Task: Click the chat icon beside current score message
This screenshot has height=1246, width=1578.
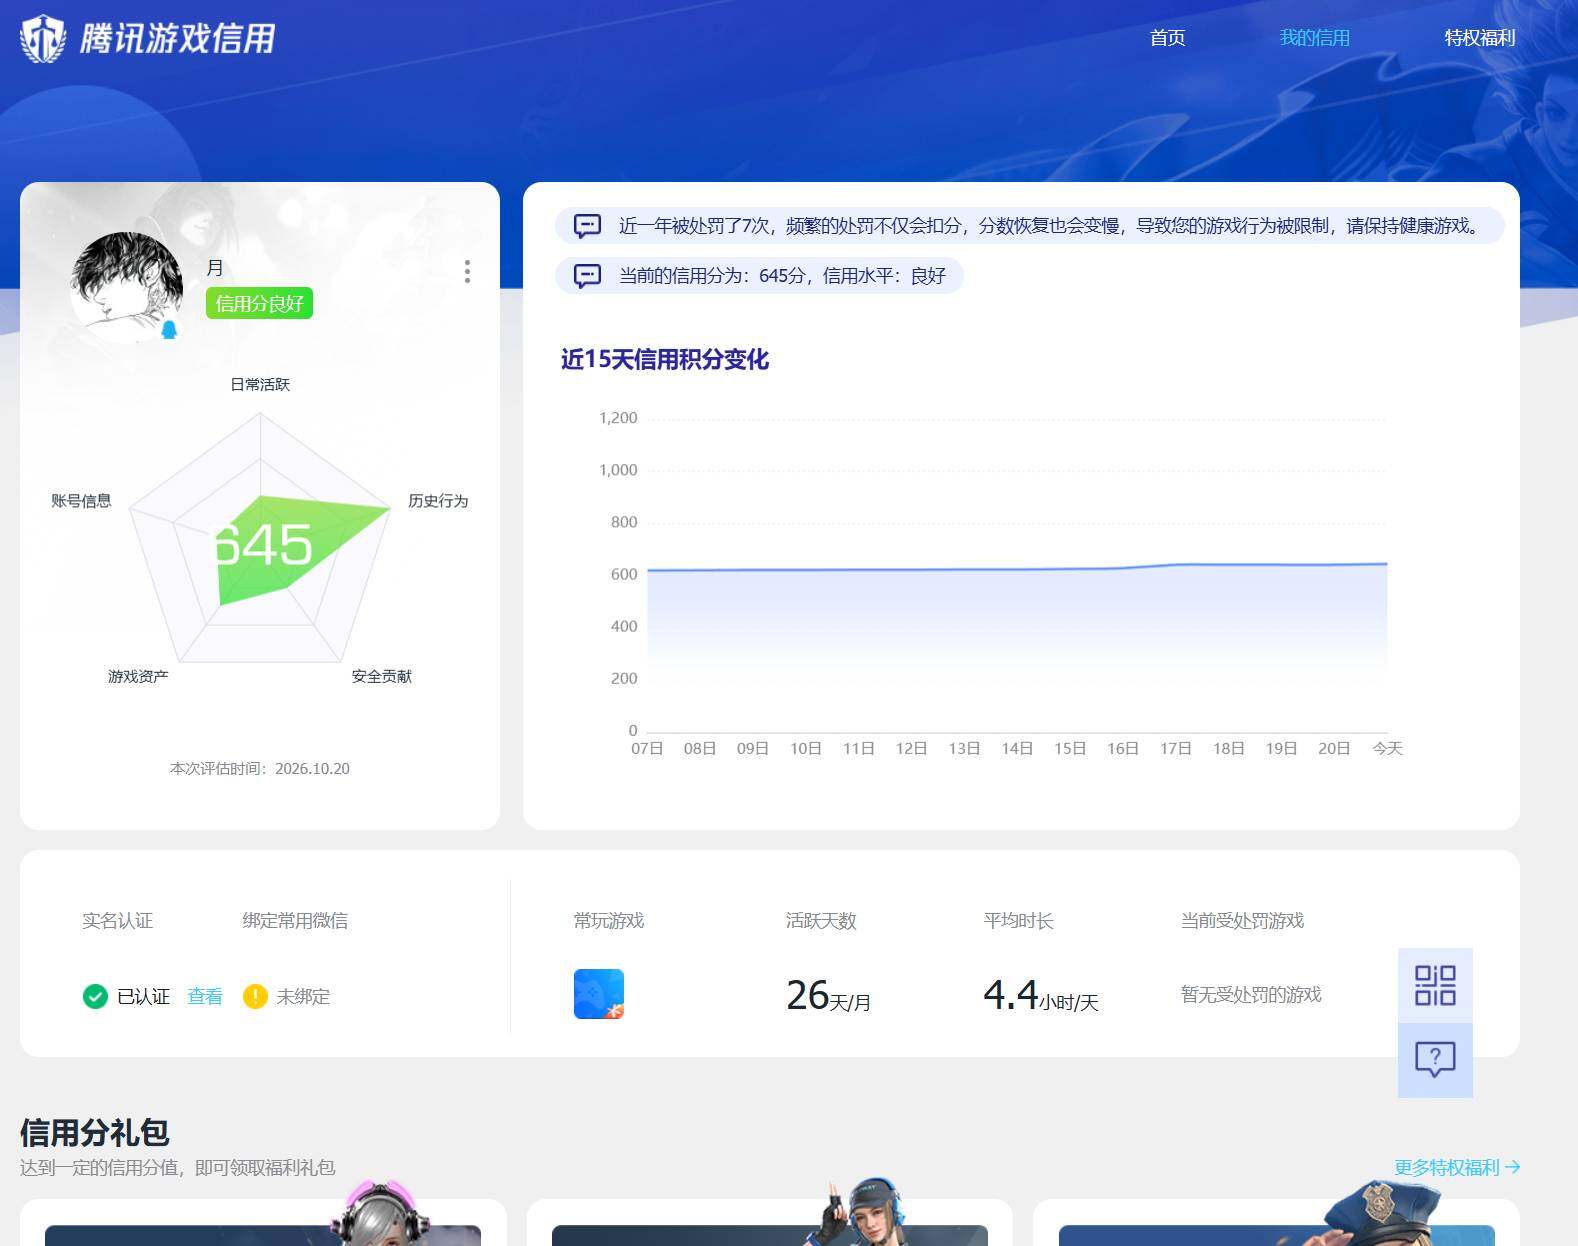Action: (587, 276)
